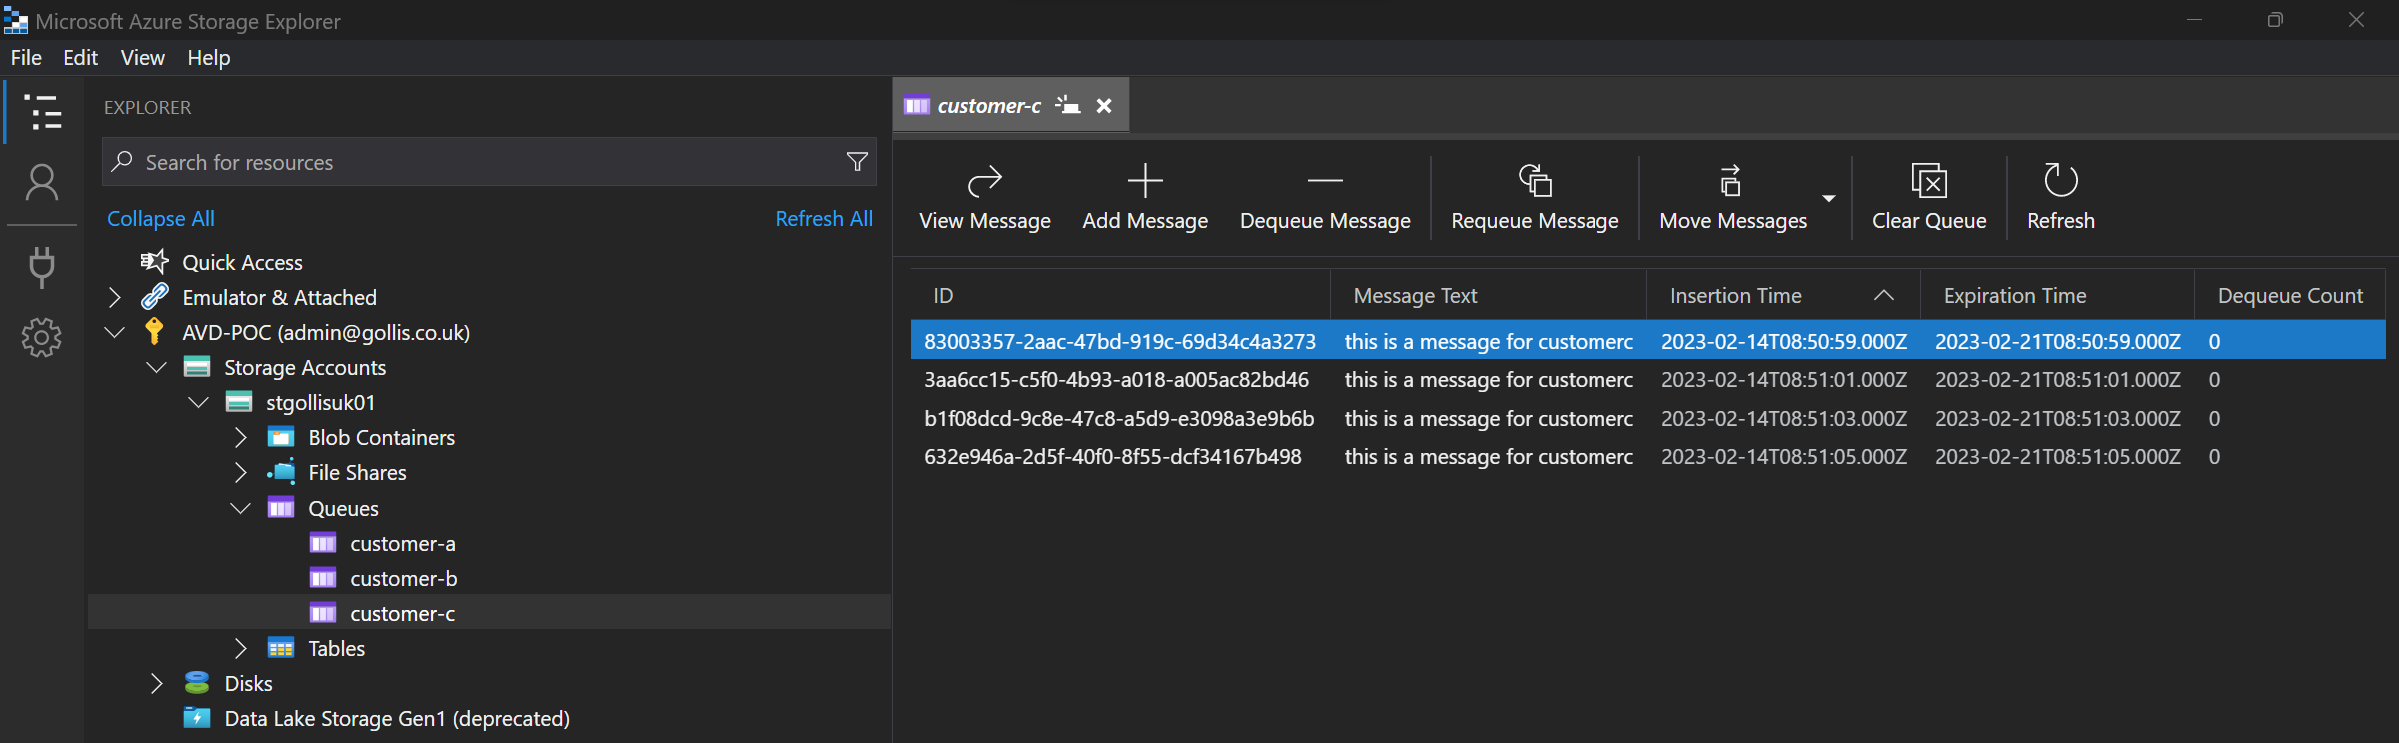Click the Requeue Message icon
Image resolution: width=2399 pixels, height=743 pixels.
pos(1535,181)
